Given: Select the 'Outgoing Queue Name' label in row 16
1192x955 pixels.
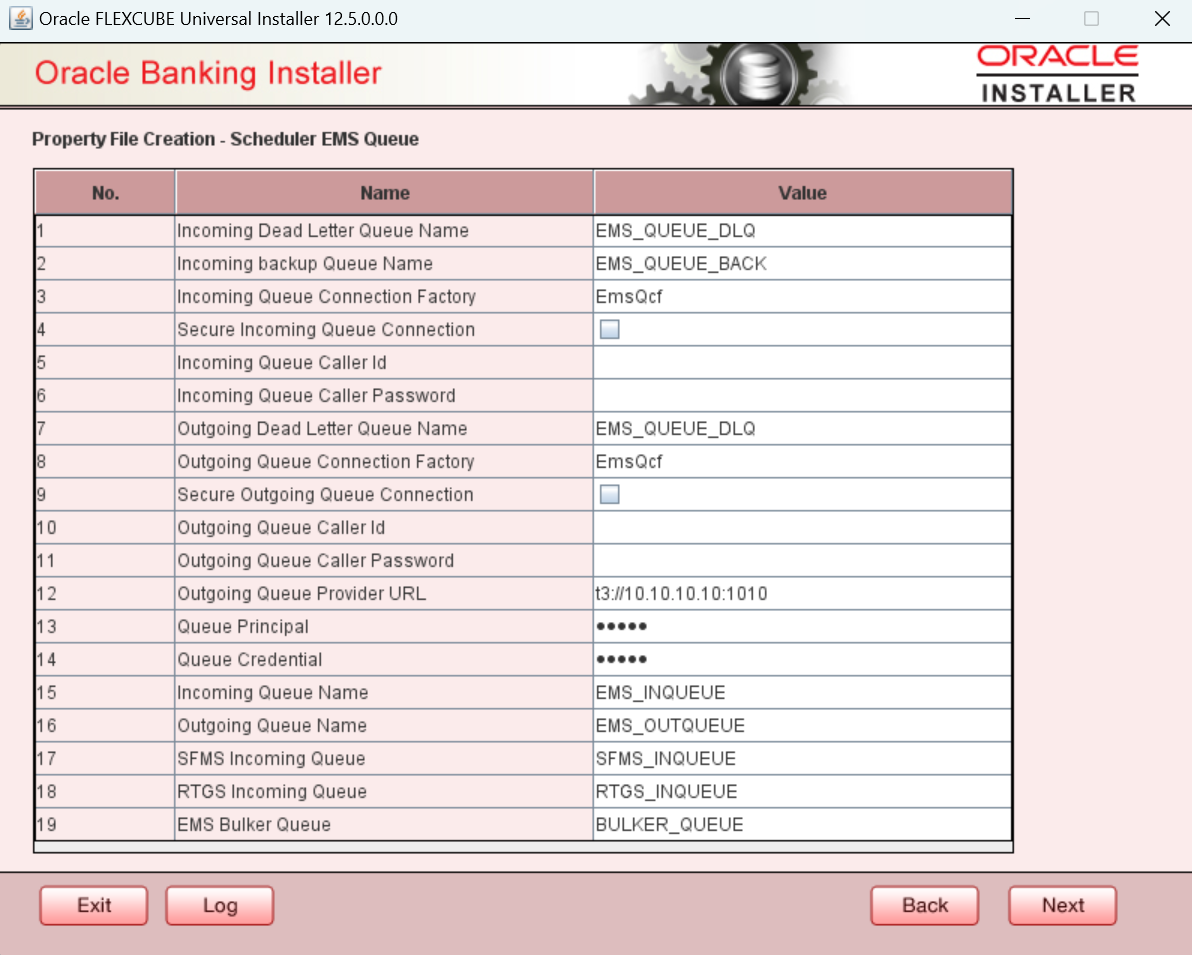Looking at the screenshot, I should [x=271, y=725].
